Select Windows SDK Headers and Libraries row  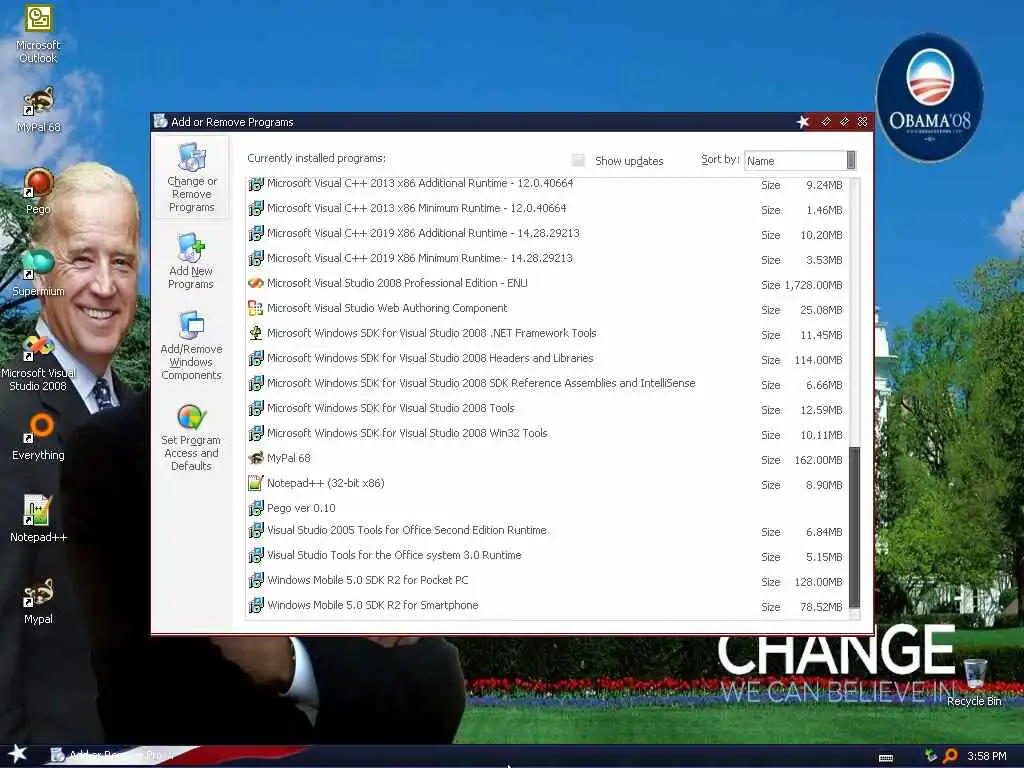click(x=547, y=359)
